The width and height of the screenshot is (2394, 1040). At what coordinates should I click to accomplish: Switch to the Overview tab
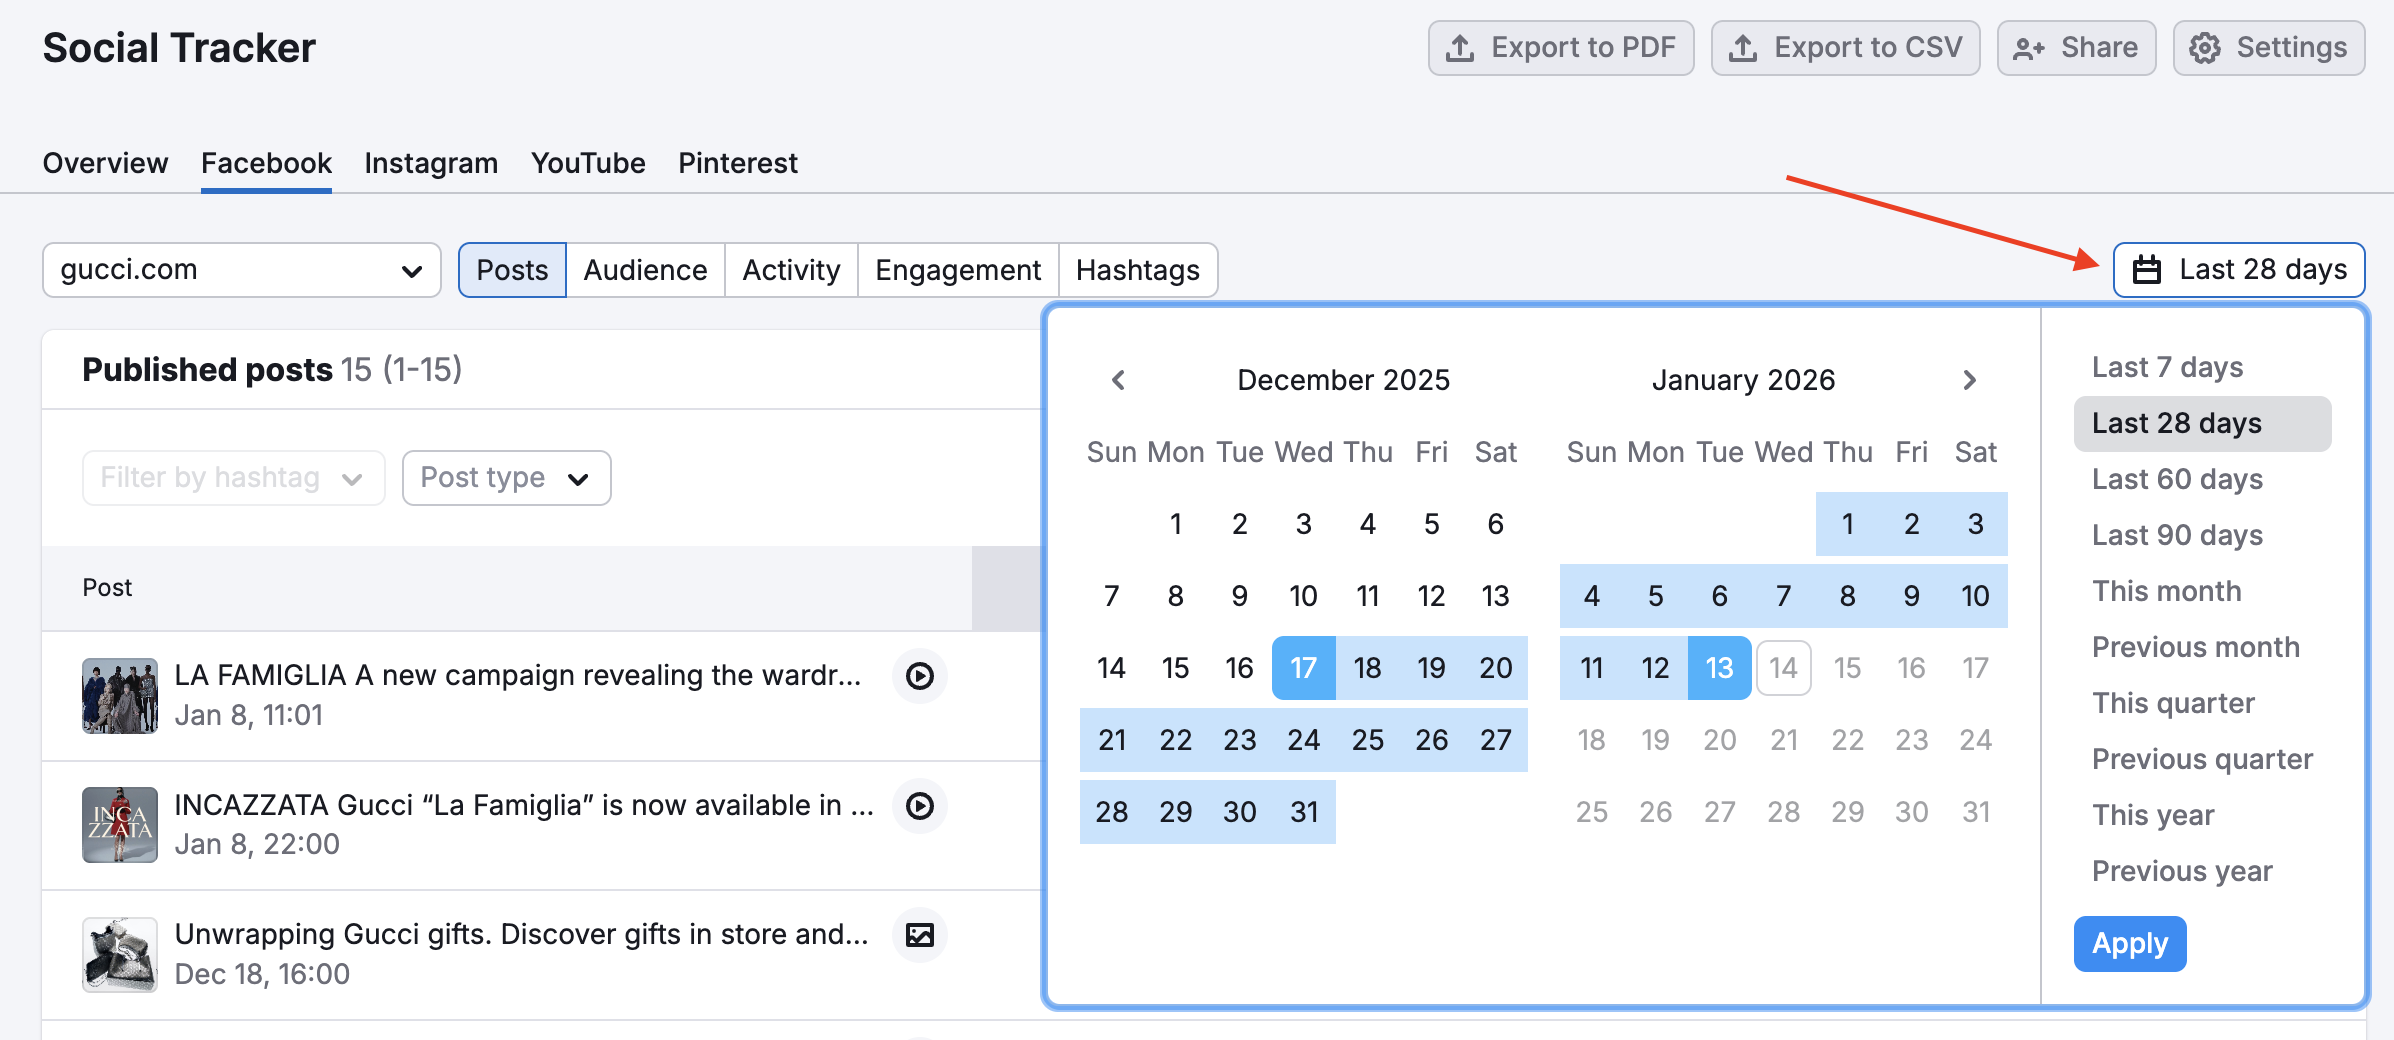(104, 162)
